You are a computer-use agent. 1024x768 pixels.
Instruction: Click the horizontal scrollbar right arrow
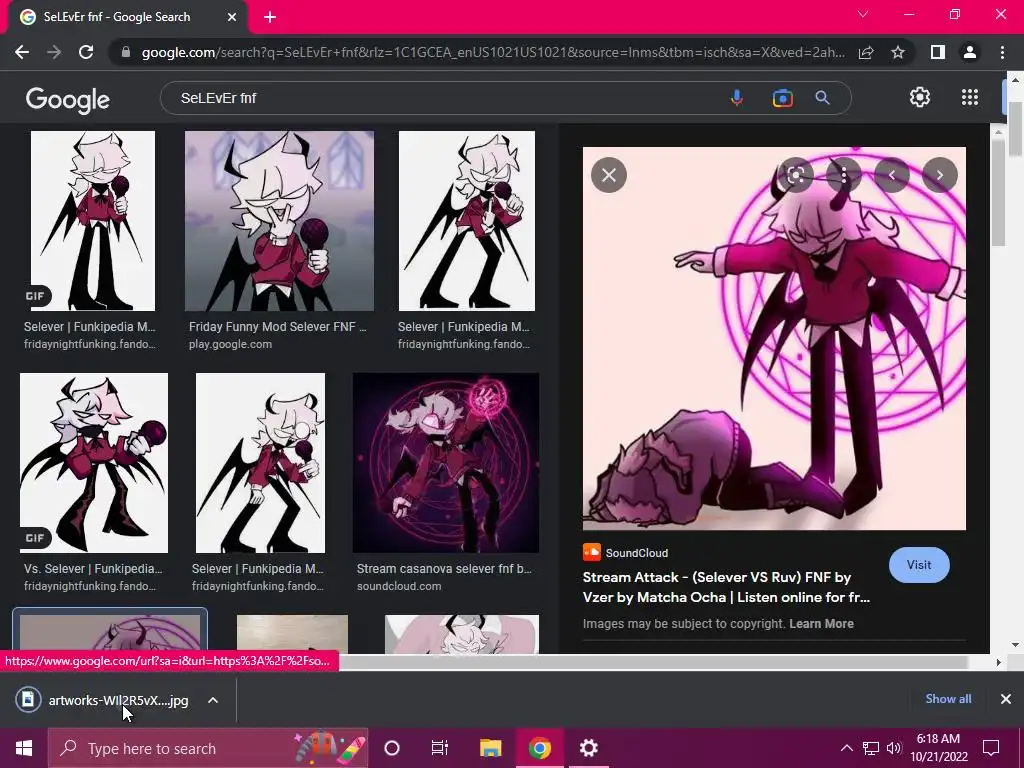pos(998,662)
